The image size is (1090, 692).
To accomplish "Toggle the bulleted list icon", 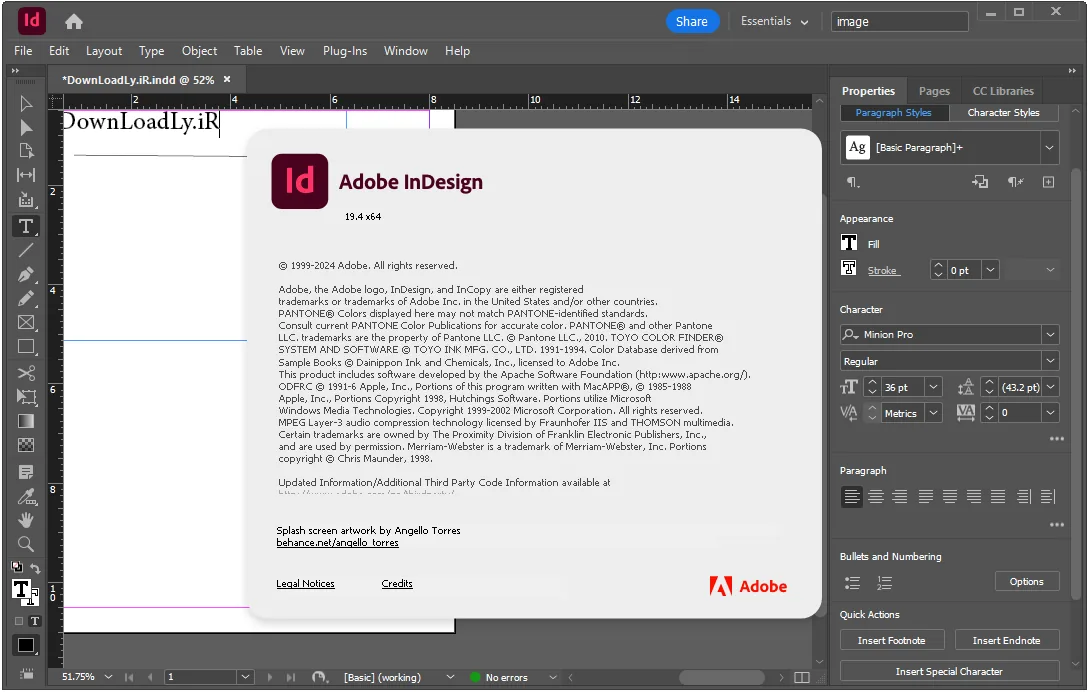I will pyautogui.click(x=852, y=583).
